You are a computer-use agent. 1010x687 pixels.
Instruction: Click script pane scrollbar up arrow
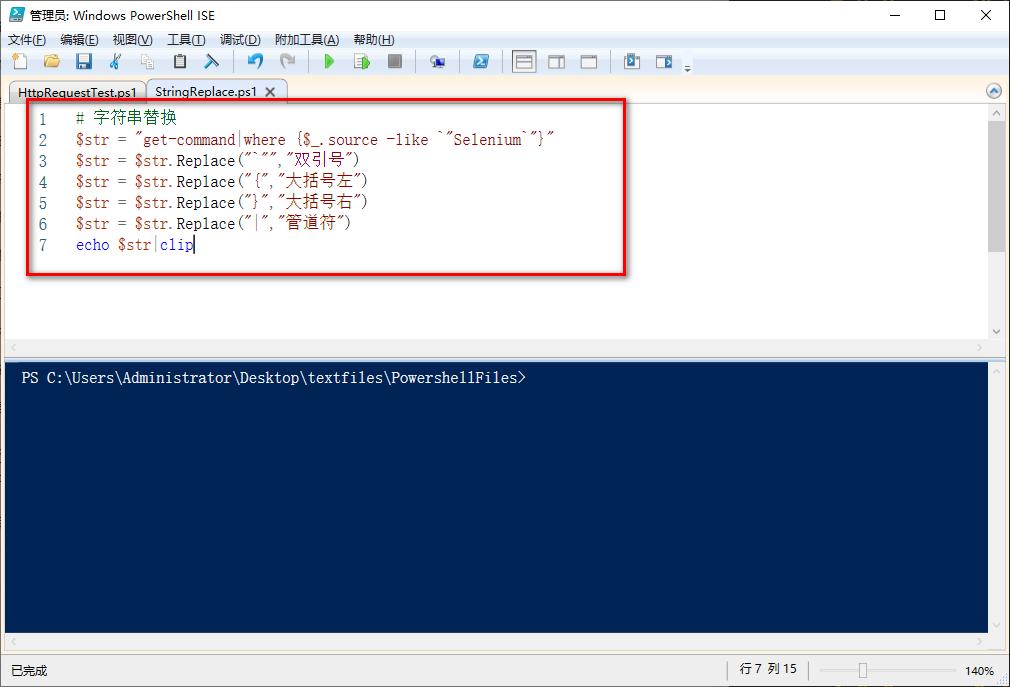point(996,113)
